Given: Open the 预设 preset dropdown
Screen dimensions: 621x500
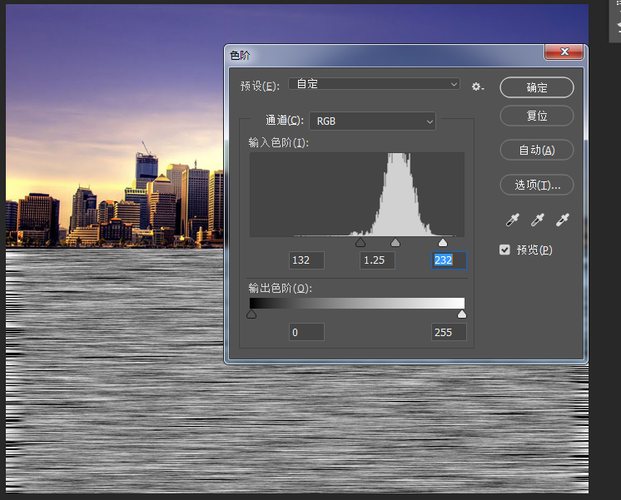Looking at the screenshot, I should (374, 85).
